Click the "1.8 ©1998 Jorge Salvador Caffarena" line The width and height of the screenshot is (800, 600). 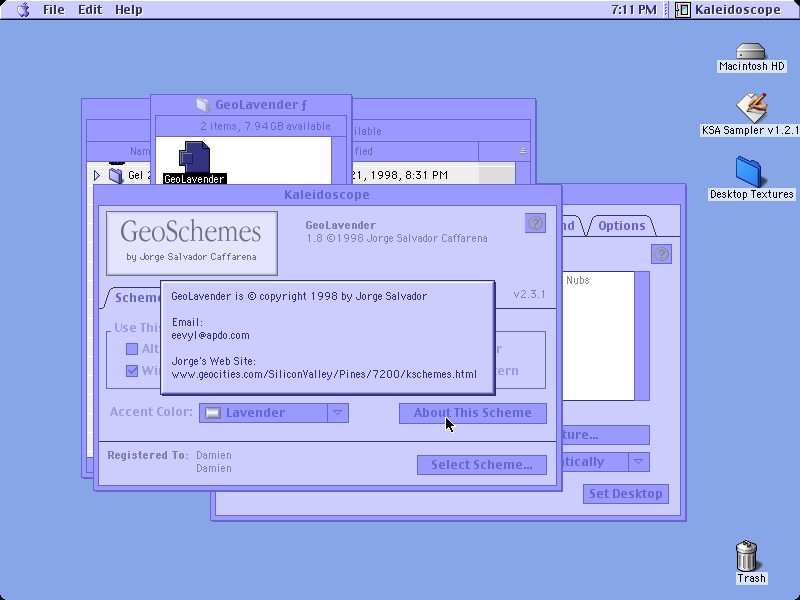tap(396, 238)
